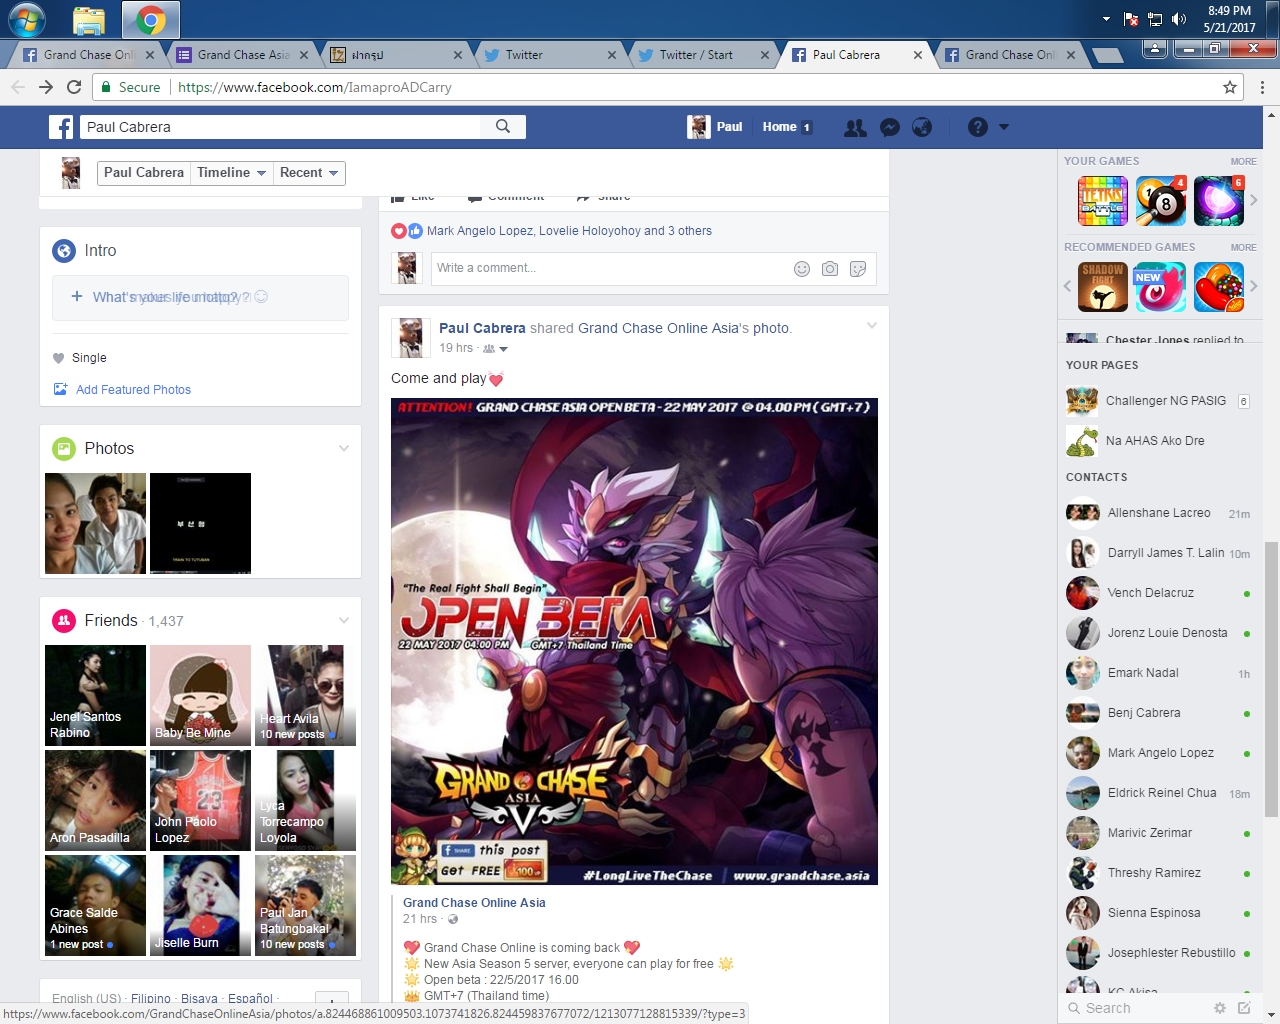Image resolution: width=1280 pixels, height=1024 pixels.
Task: Open John Paolo Lopez friend thumbnail
Action: pyautogui.click(x=200, y=800)
